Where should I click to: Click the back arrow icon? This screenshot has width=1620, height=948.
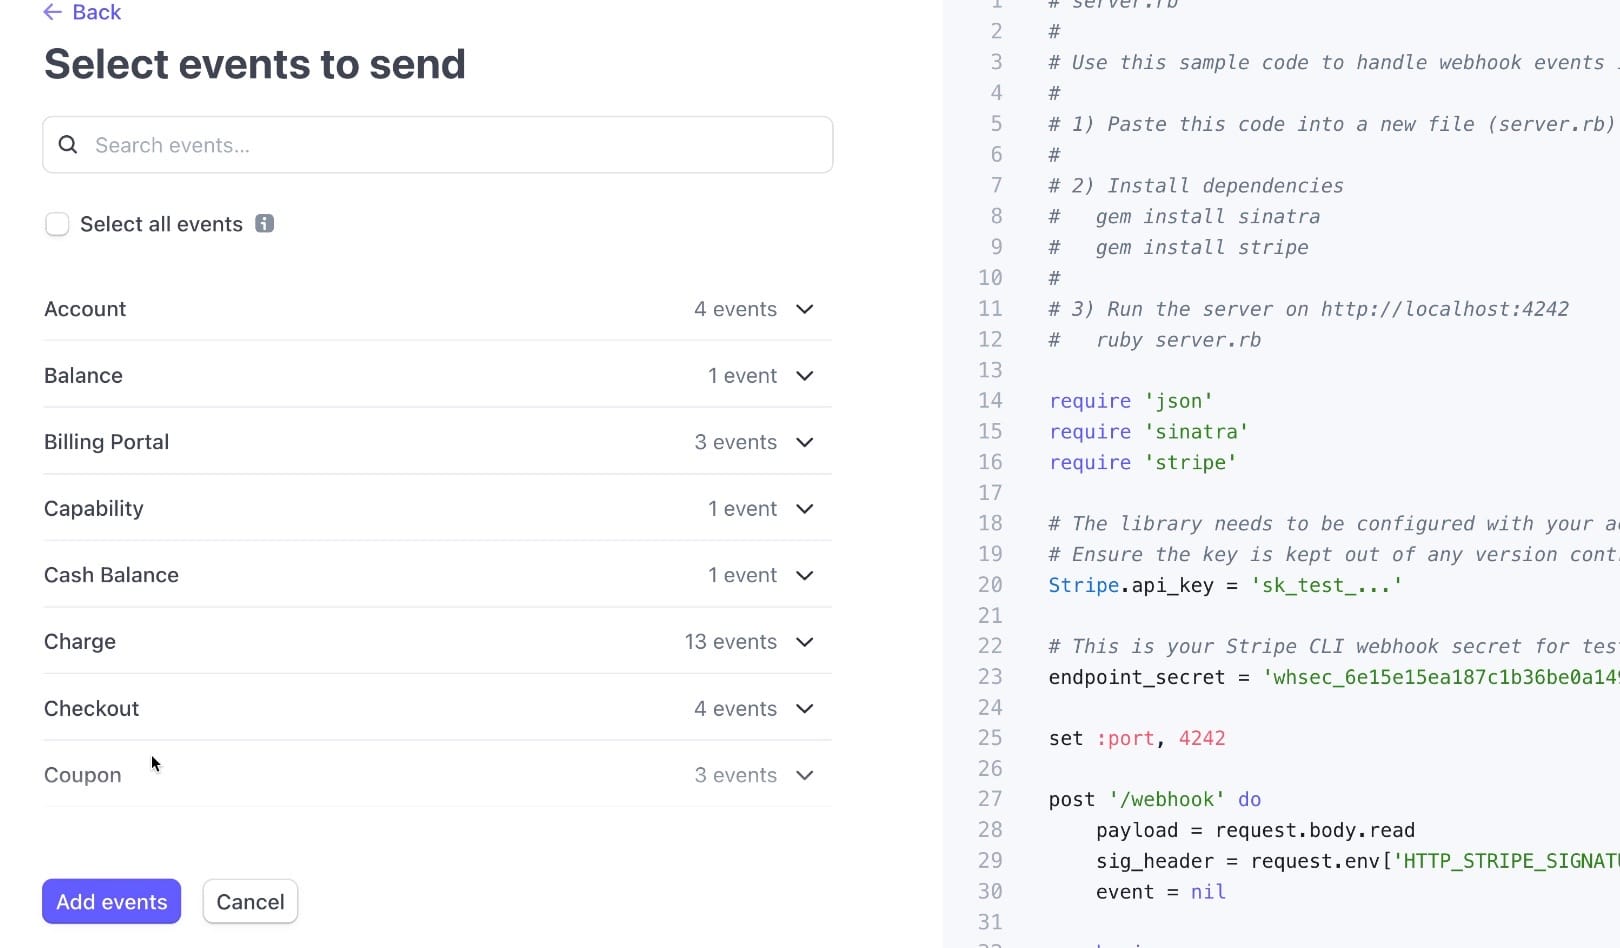pos(51,12)
